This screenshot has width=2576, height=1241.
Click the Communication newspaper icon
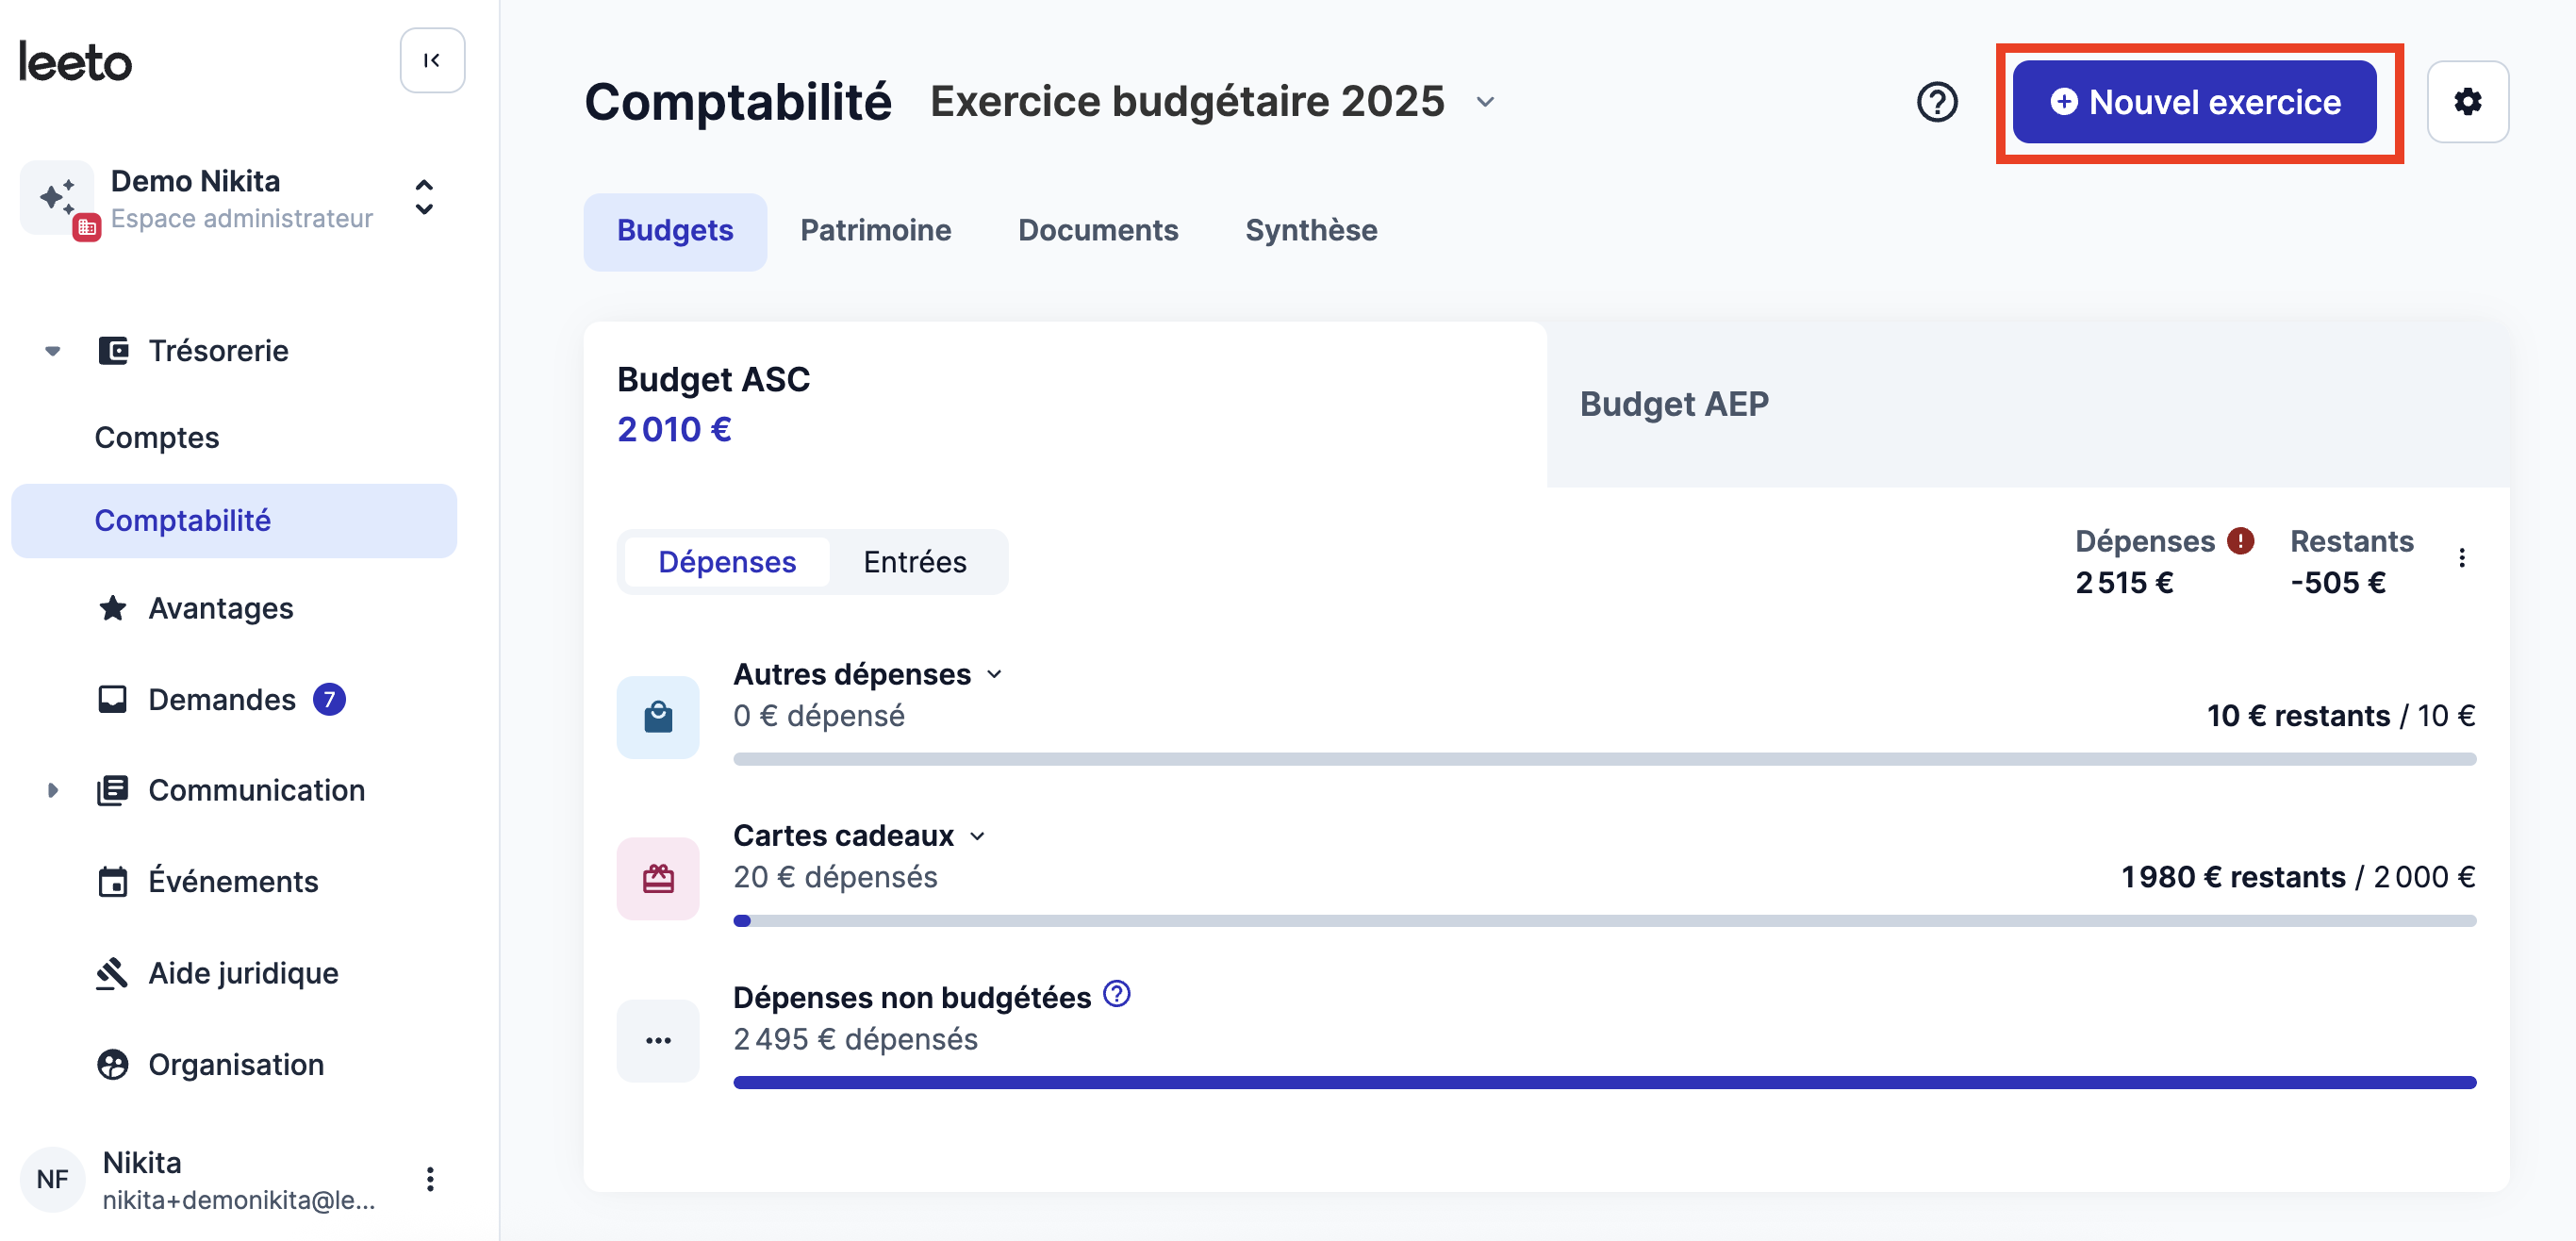(x=113, y=790)
